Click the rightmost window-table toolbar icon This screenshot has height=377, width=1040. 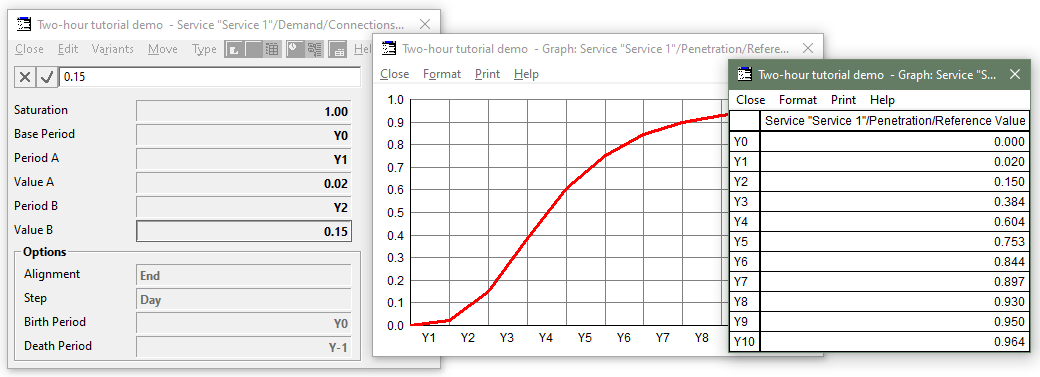tap(338, 49)
